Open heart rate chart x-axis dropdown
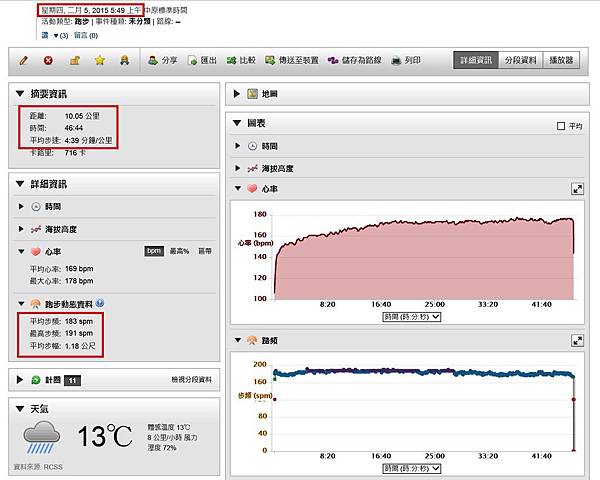This screenshot has width=600, height=480. [x=412, y=317]
